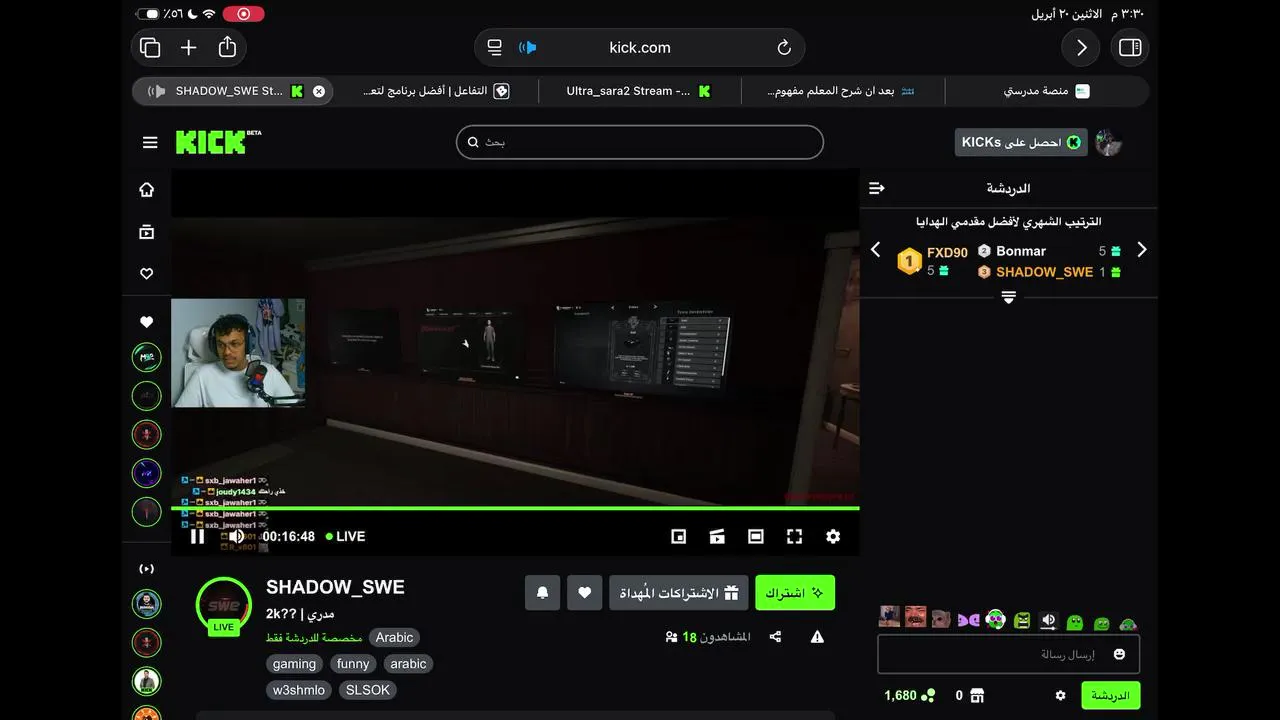1280x720 pixels.
Task: Enable picture-in-picture mini player
Action: tap(678, 537)
